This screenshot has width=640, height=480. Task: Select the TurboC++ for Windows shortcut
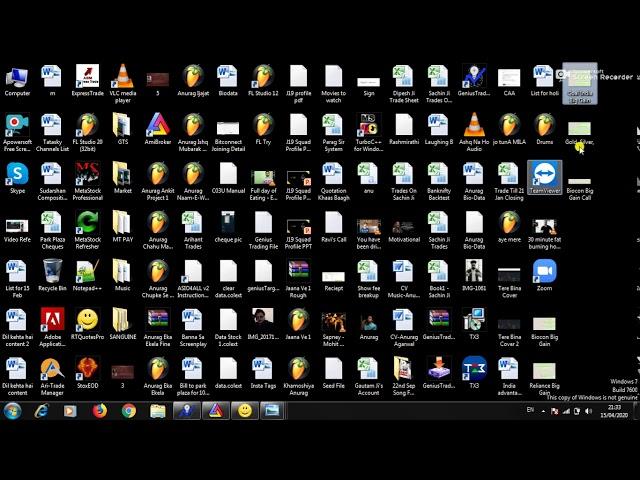coord(369,132)
